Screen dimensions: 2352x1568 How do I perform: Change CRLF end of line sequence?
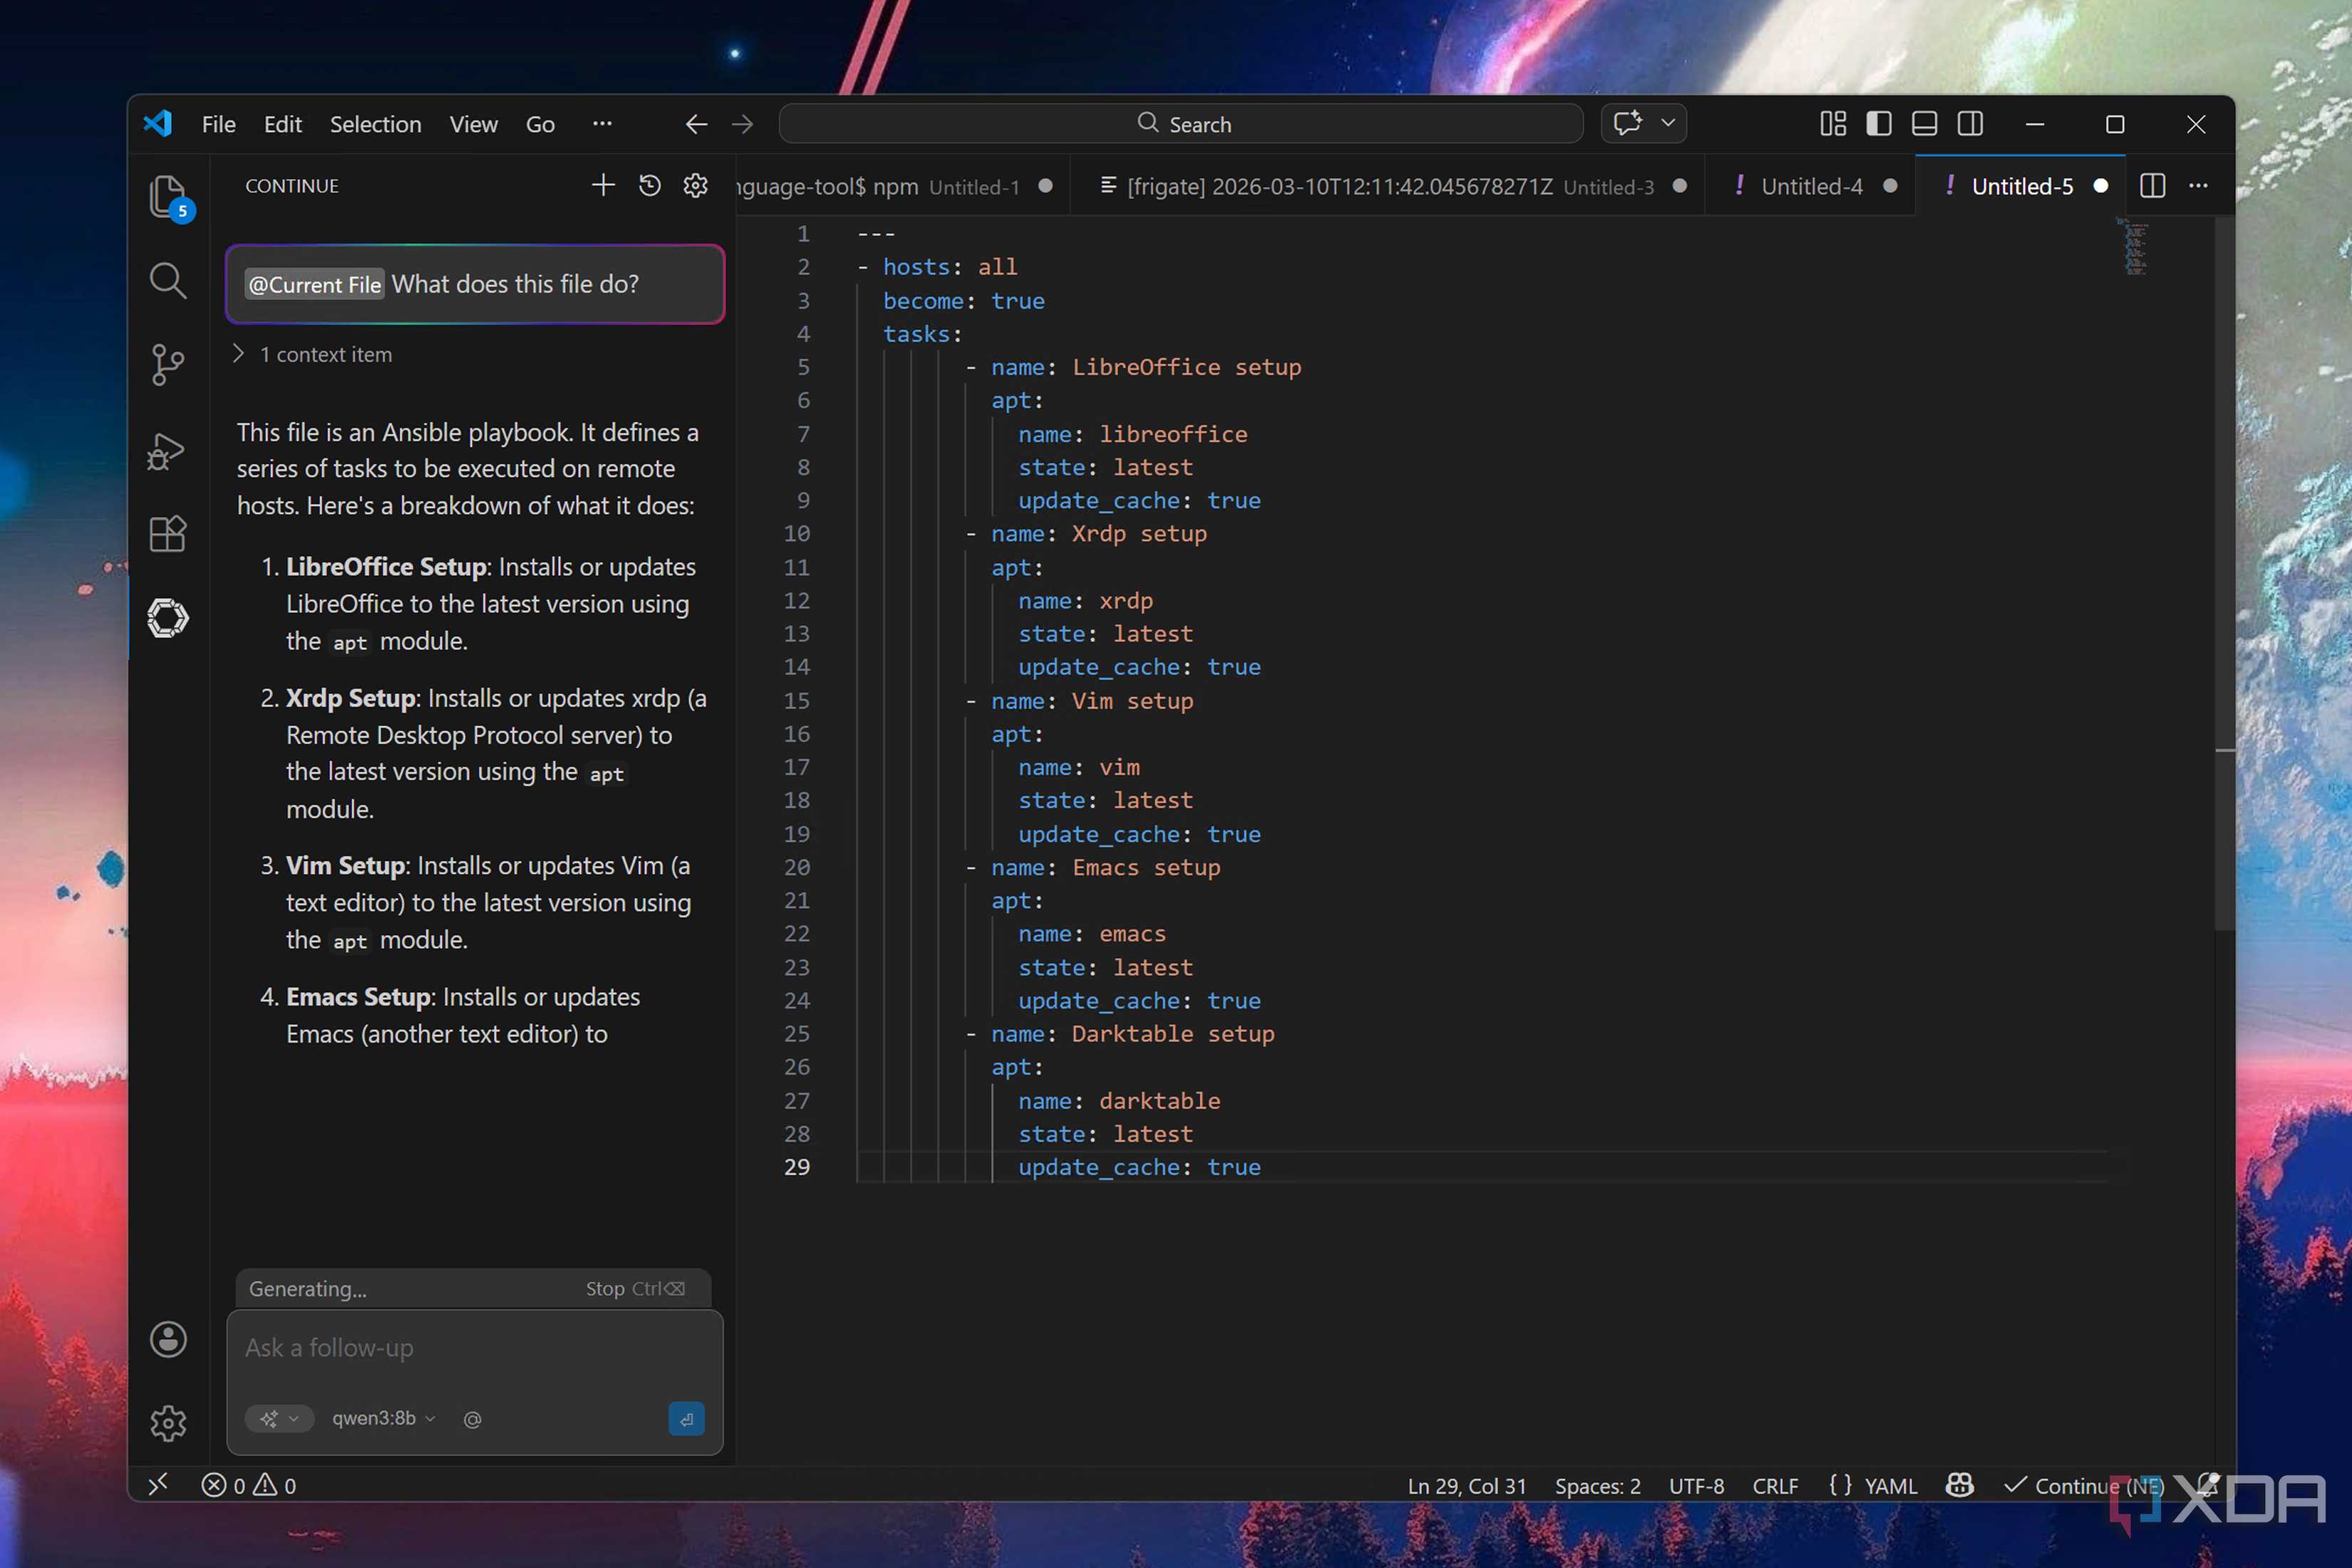point(1775,1485)
